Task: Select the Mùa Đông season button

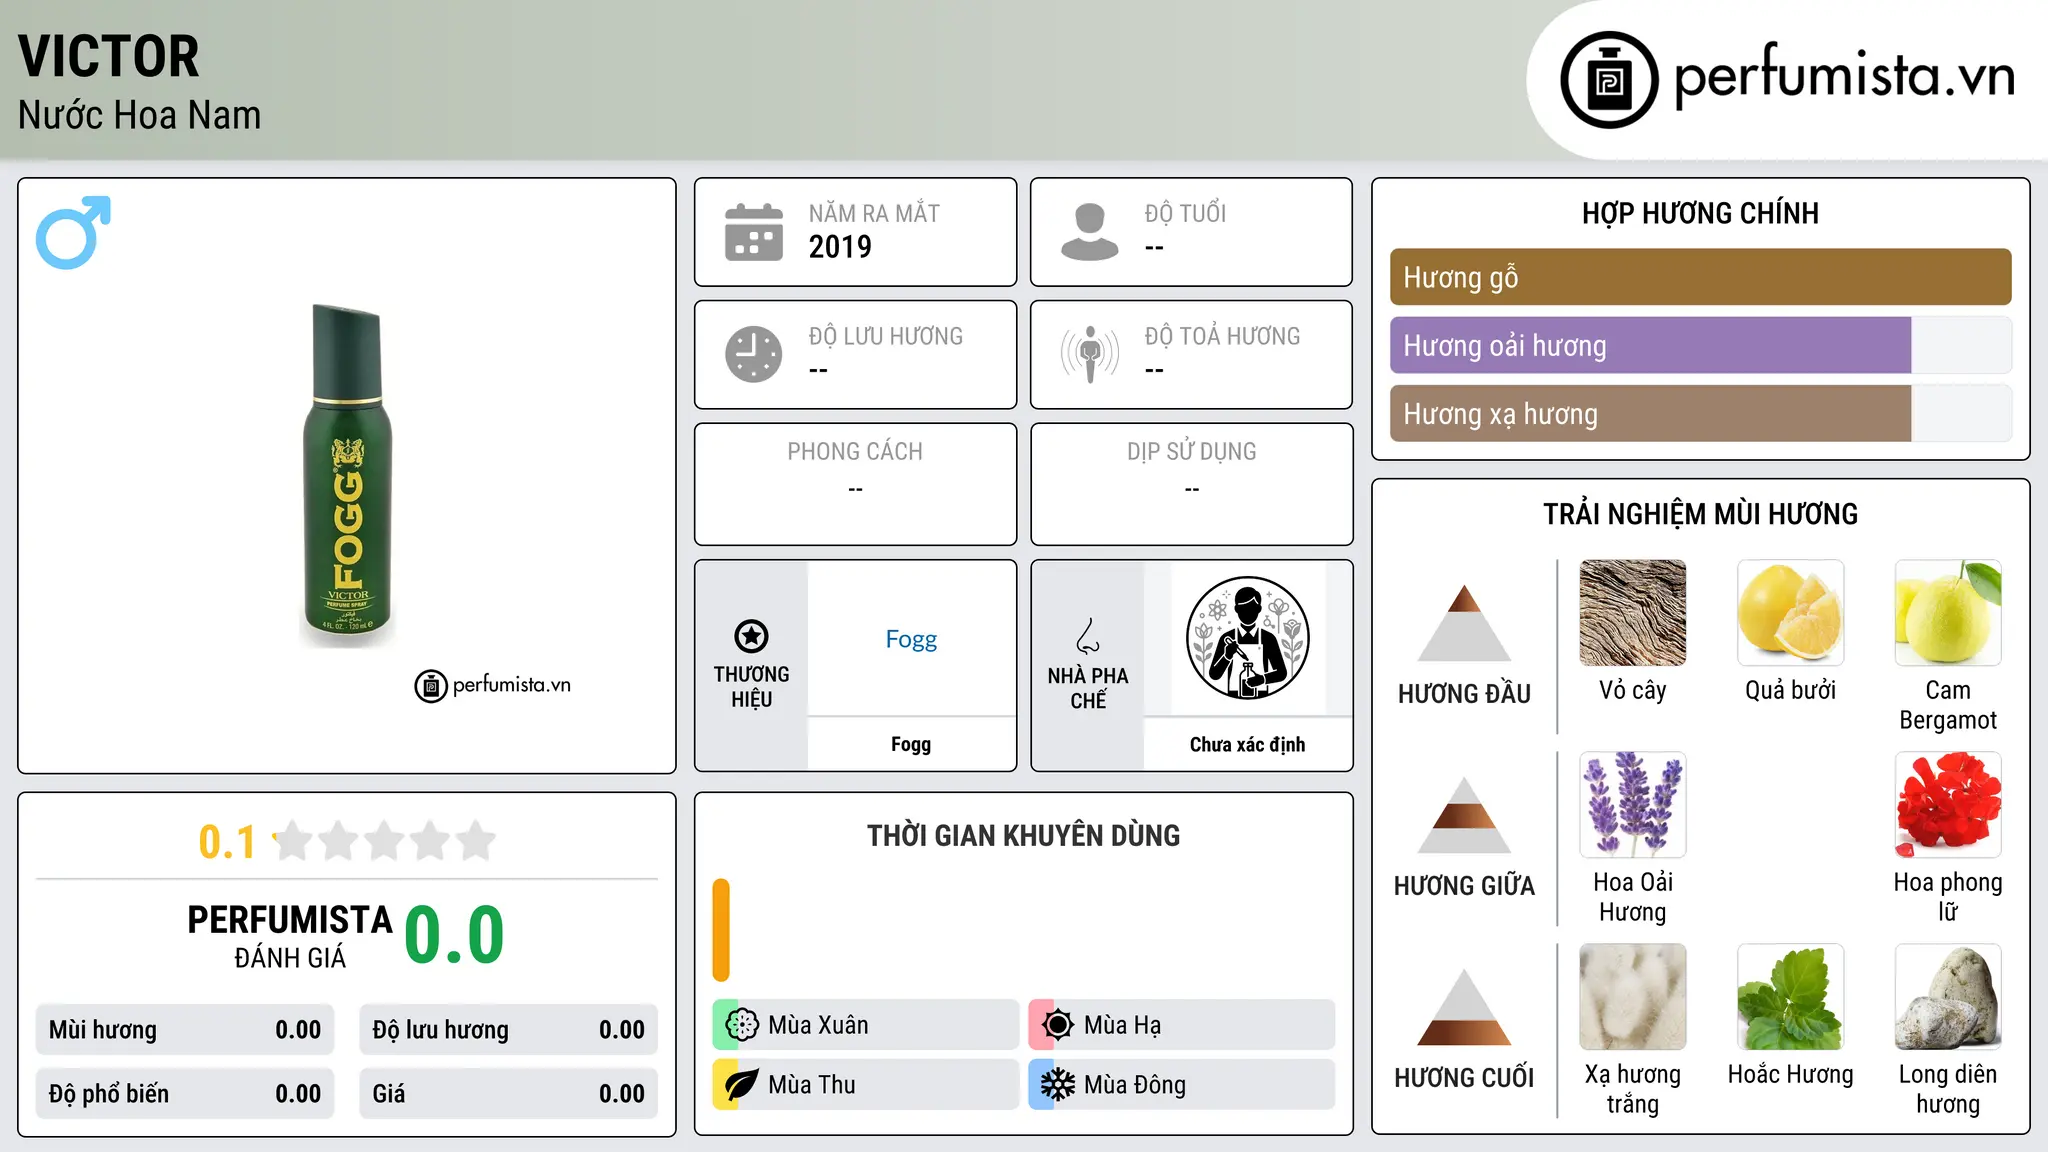Action: pos(1181,1085)
